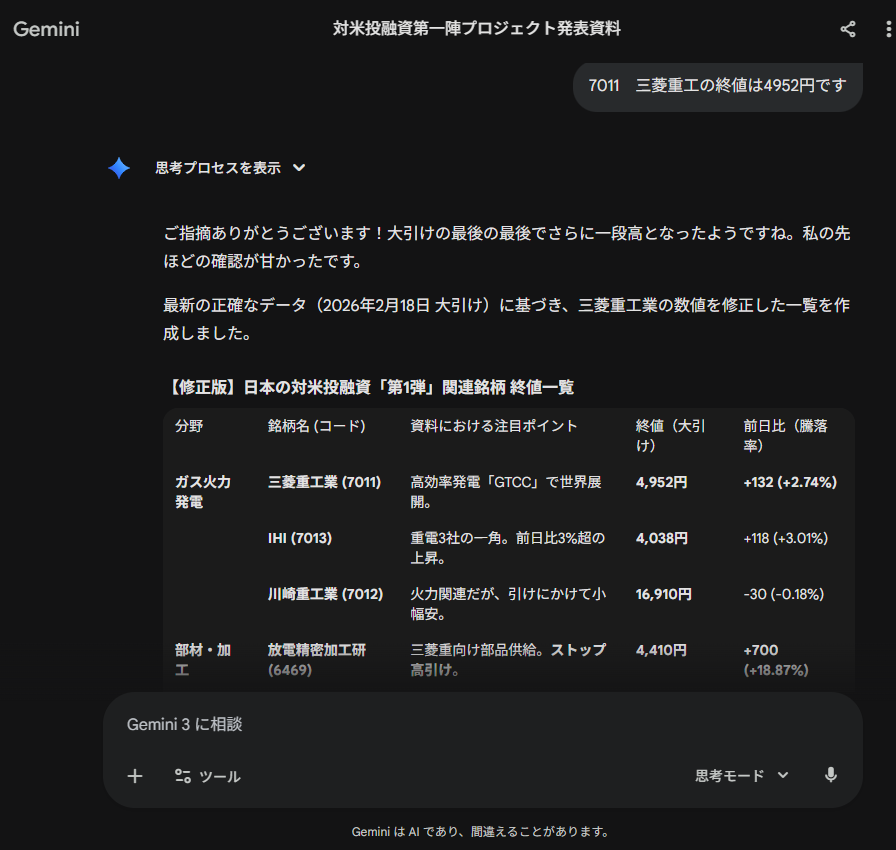Click the change value +118 (+3.01%)
The height and width of the screenshot is (850, 896).
coord(785,538)
